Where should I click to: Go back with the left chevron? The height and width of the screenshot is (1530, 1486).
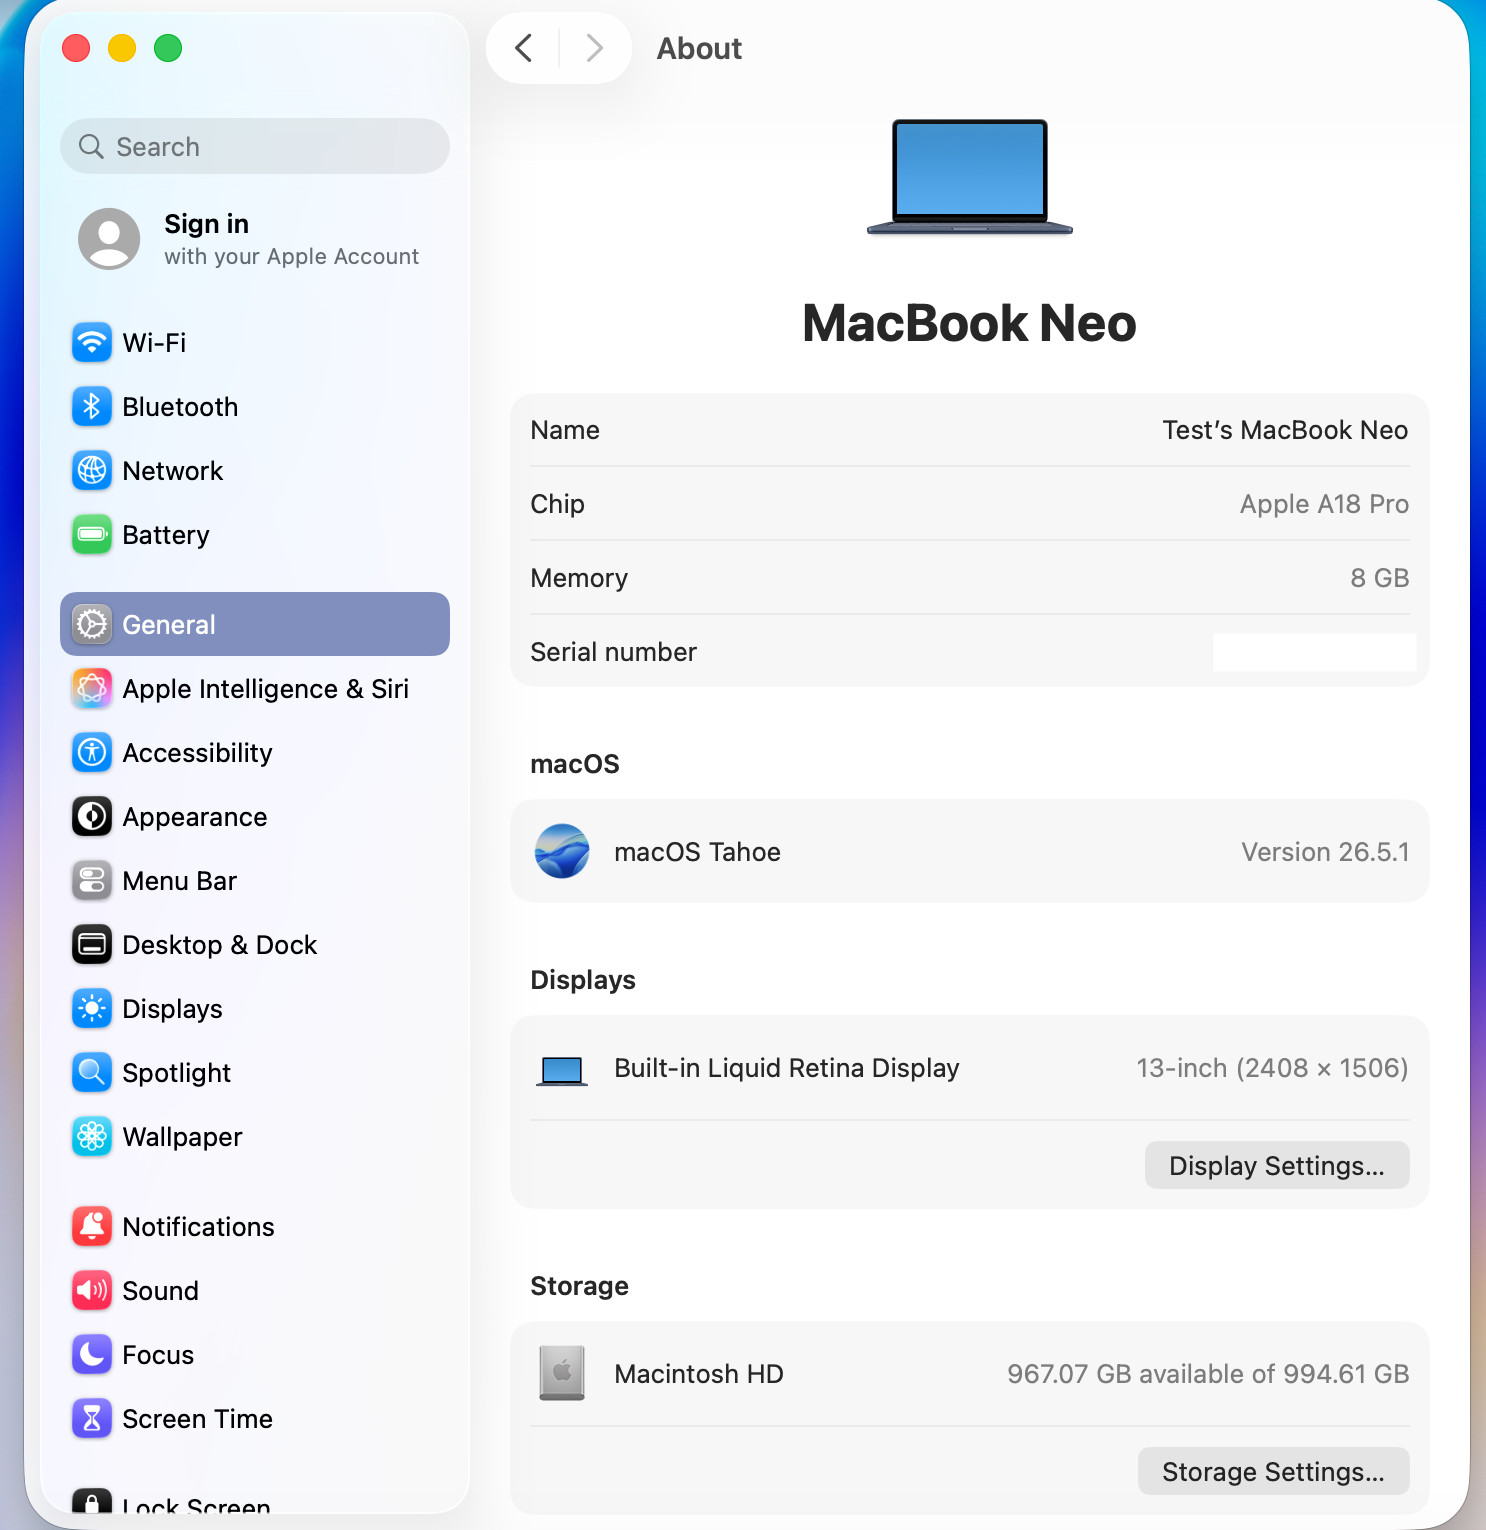click(523, 48)
